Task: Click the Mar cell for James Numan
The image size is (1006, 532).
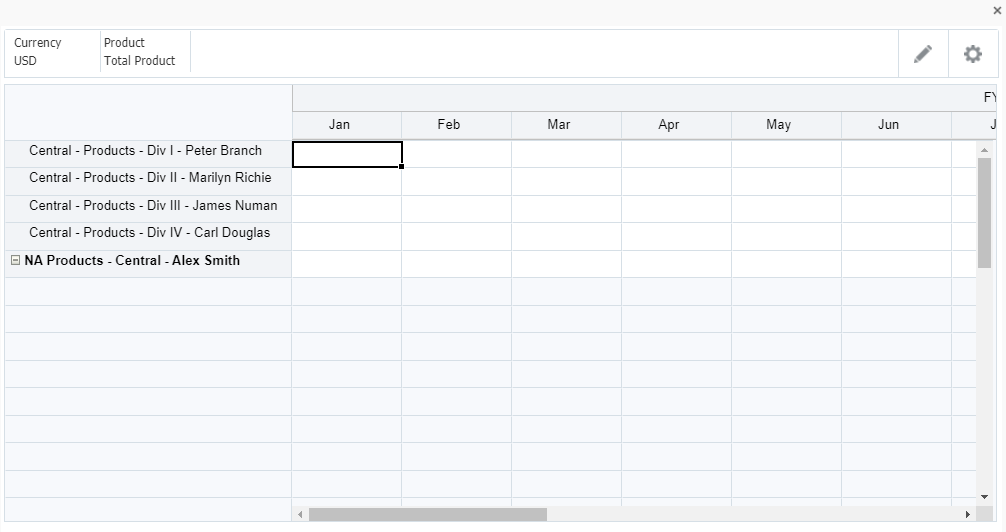Action: tap(567, 209)
